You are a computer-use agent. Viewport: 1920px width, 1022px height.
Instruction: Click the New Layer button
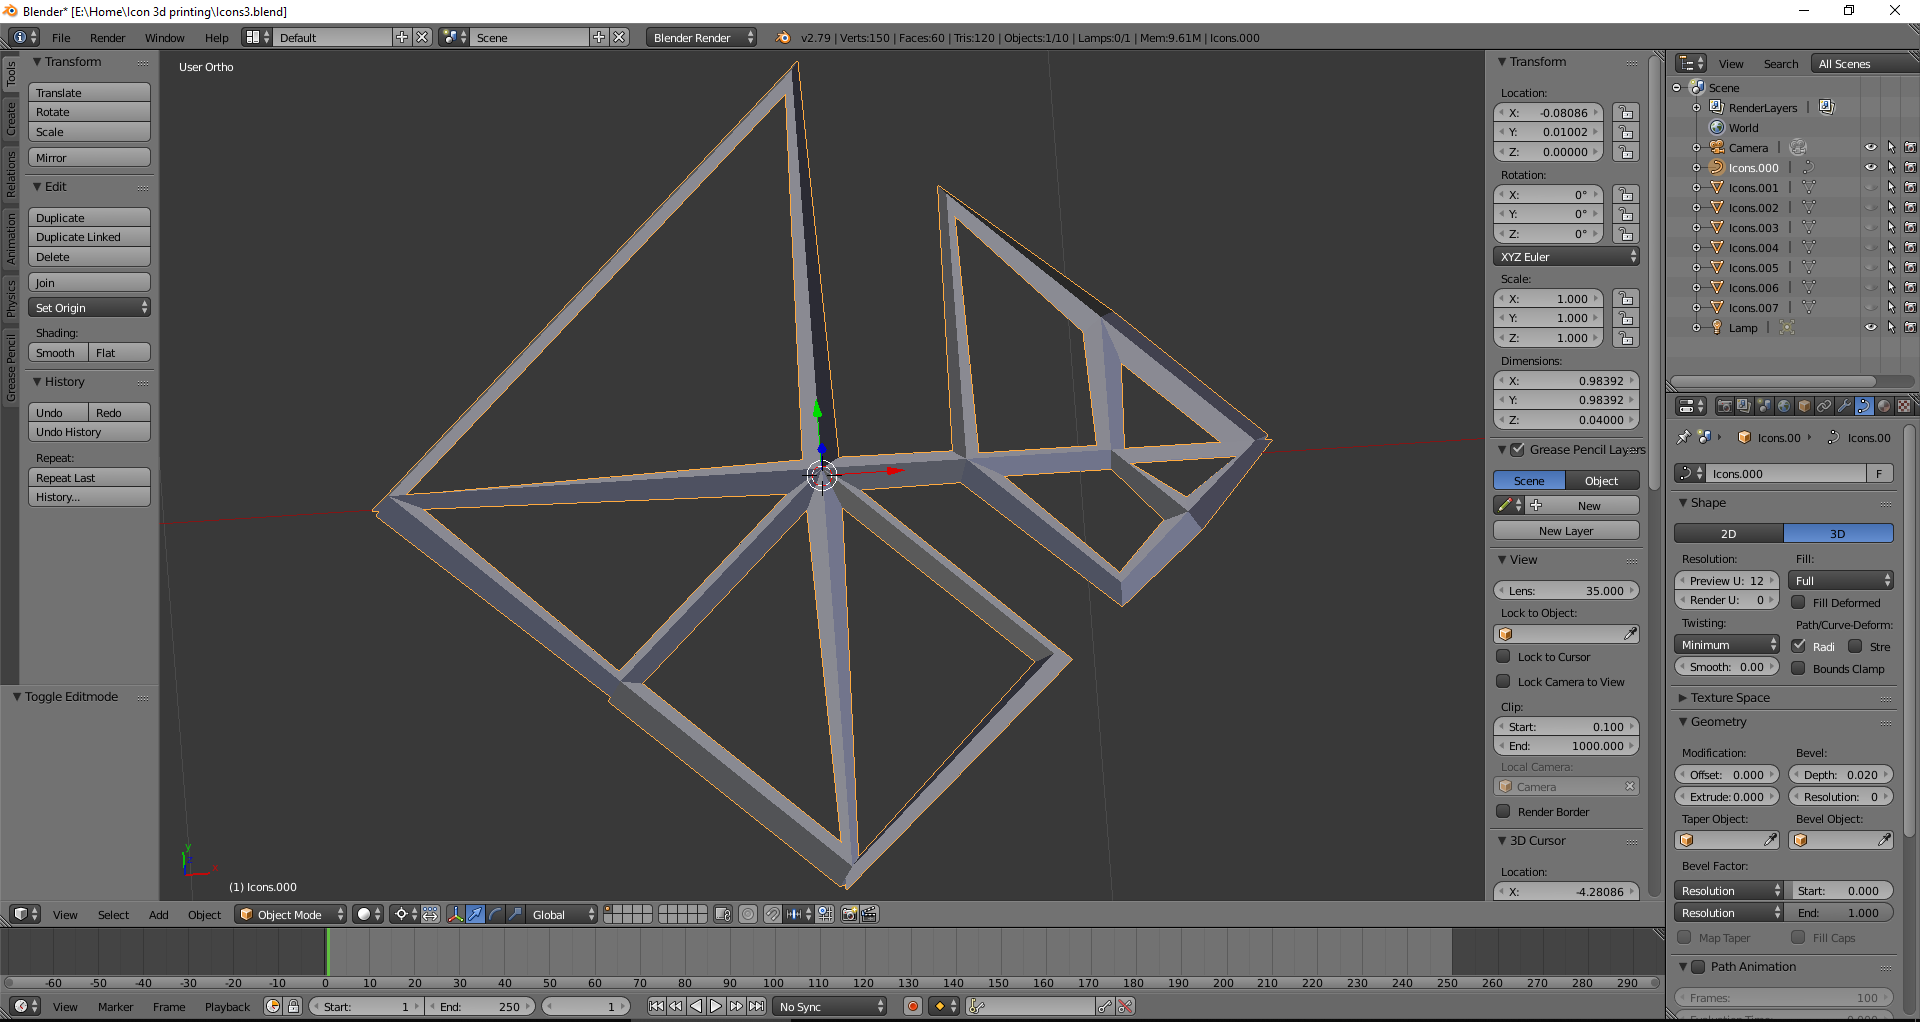click(x=1566, y=530)
